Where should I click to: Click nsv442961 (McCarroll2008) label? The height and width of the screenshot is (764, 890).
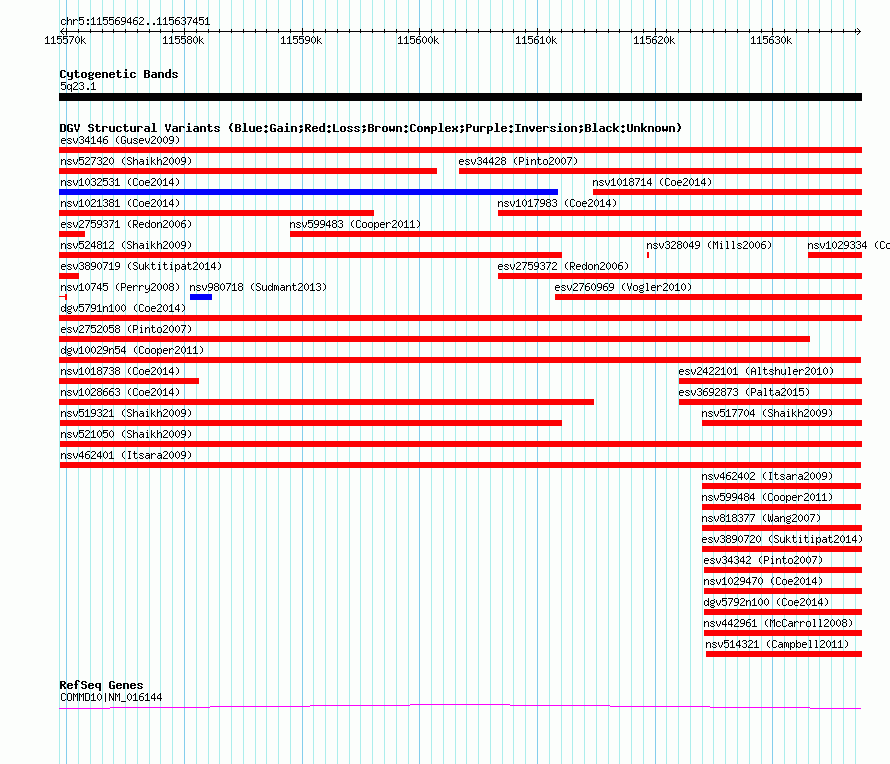[779, 623]
